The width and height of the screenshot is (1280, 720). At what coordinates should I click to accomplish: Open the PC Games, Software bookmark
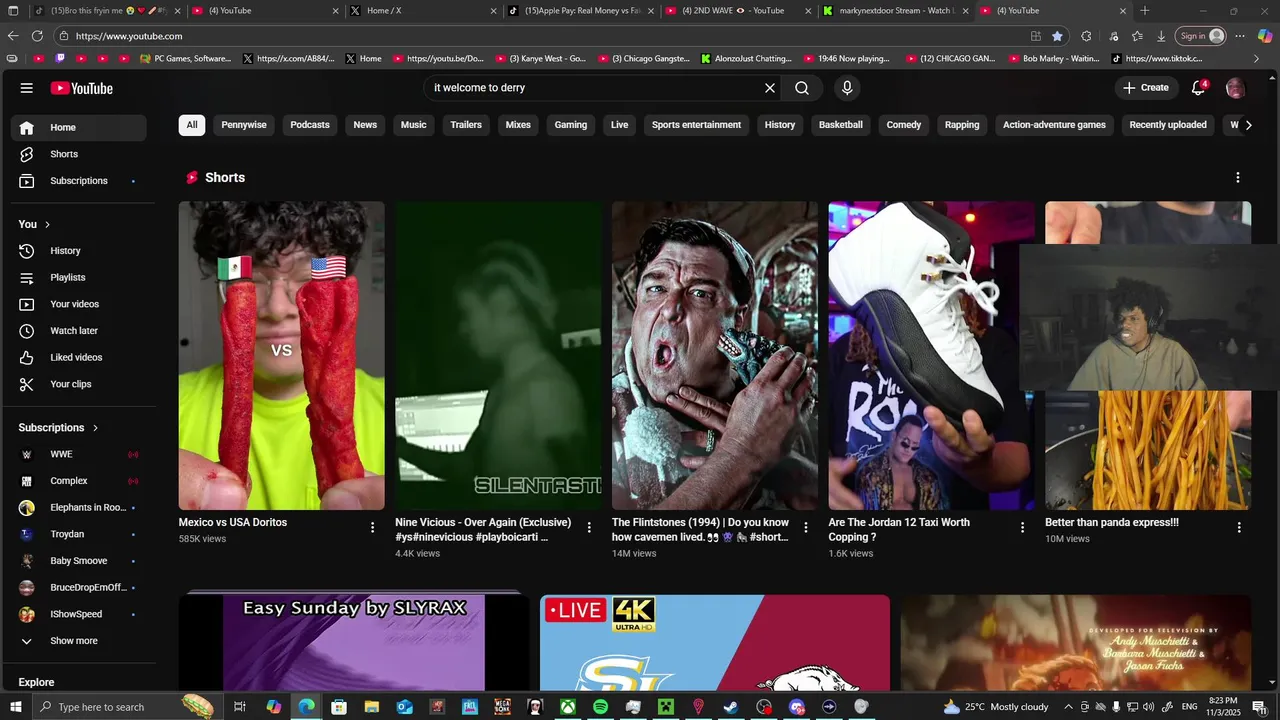[185, 59]
